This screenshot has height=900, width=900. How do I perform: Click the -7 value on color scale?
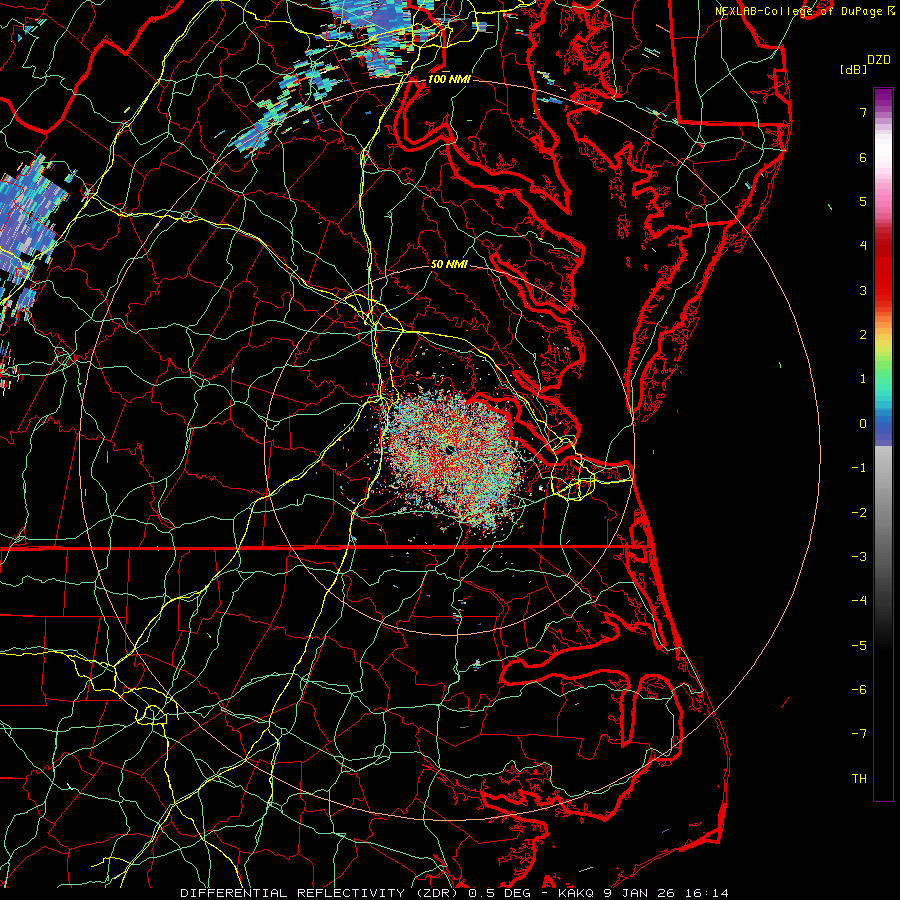click(x=859, y=734)
